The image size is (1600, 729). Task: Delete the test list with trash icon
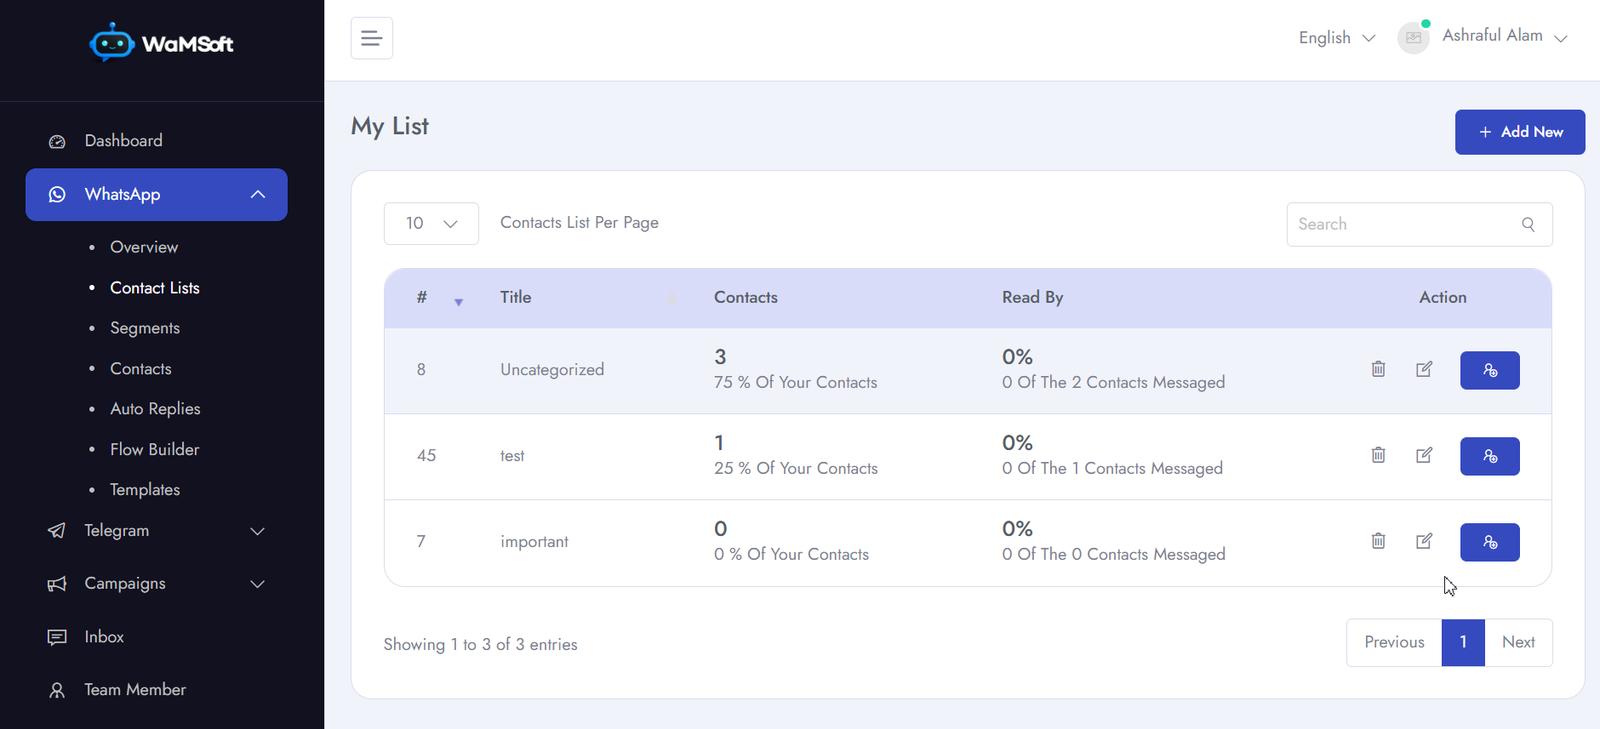(x=1378, y=455)
